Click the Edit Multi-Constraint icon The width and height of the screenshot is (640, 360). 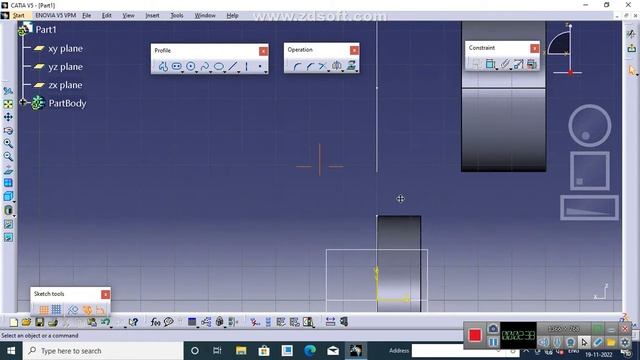[x=531, y=64]
